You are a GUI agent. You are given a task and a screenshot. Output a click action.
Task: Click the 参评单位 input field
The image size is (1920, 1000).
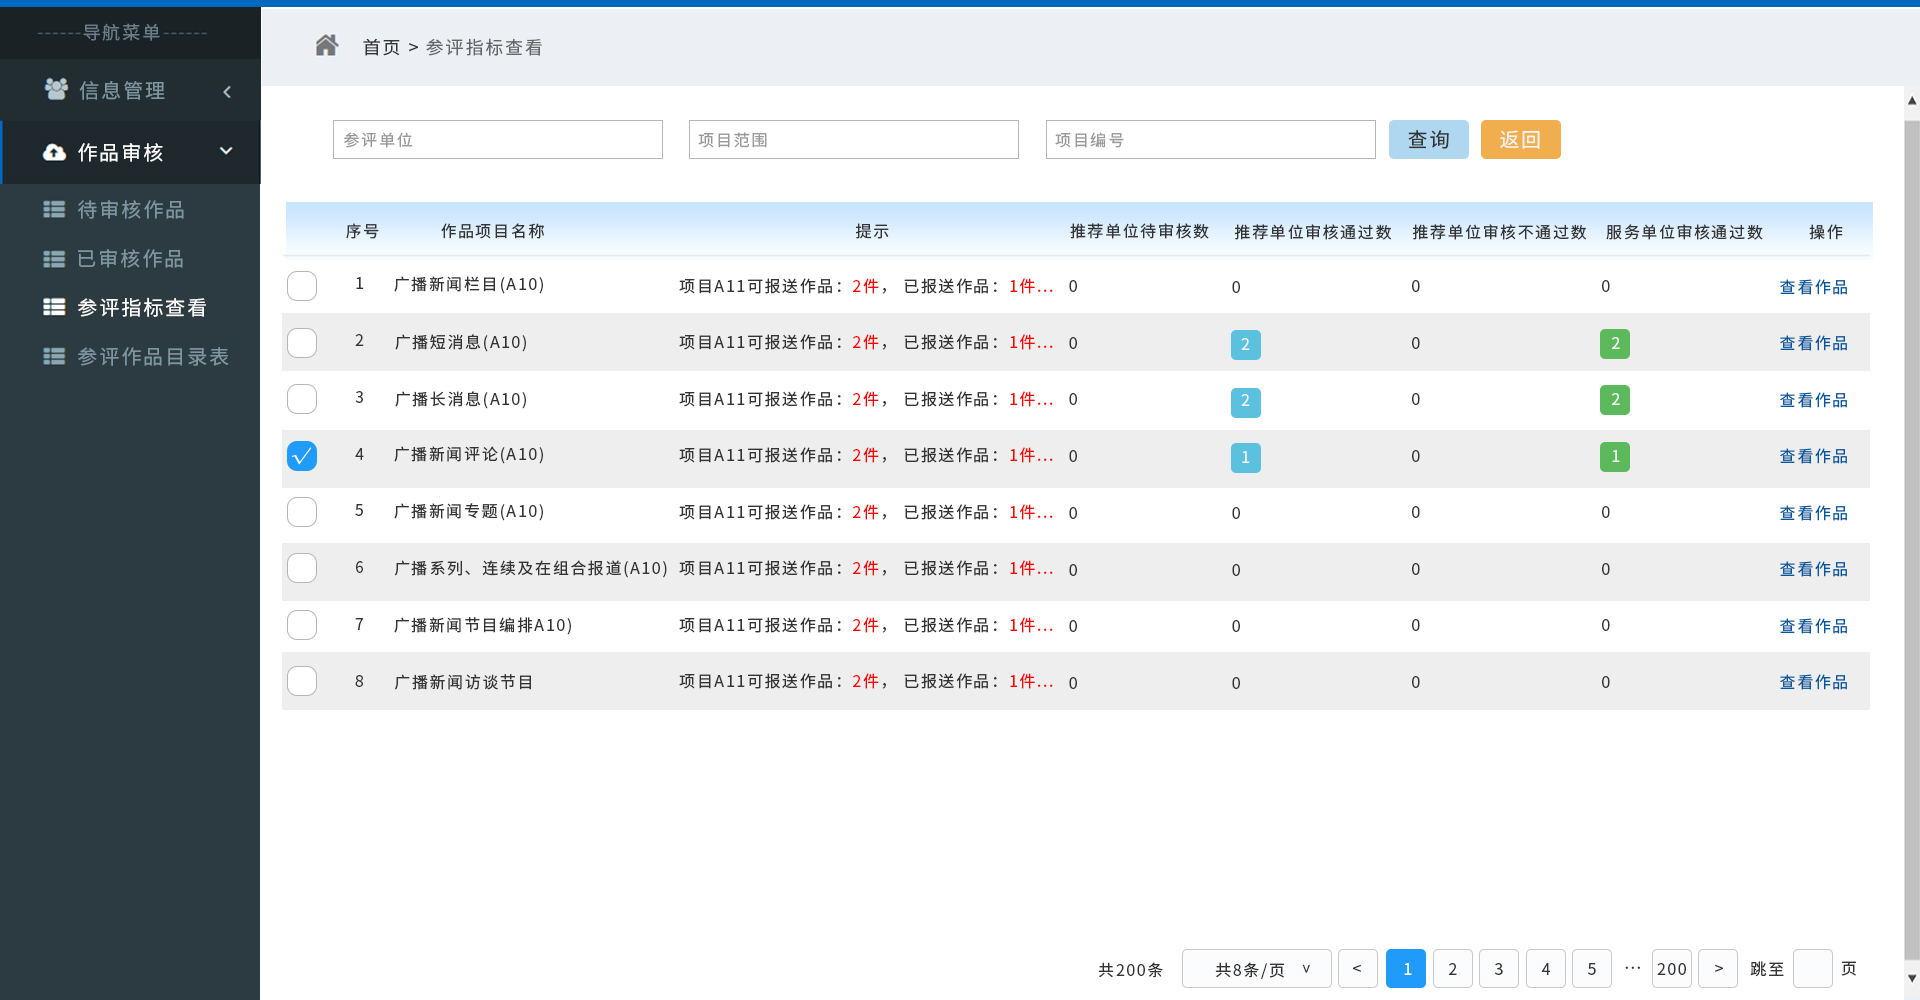point(497,140)
